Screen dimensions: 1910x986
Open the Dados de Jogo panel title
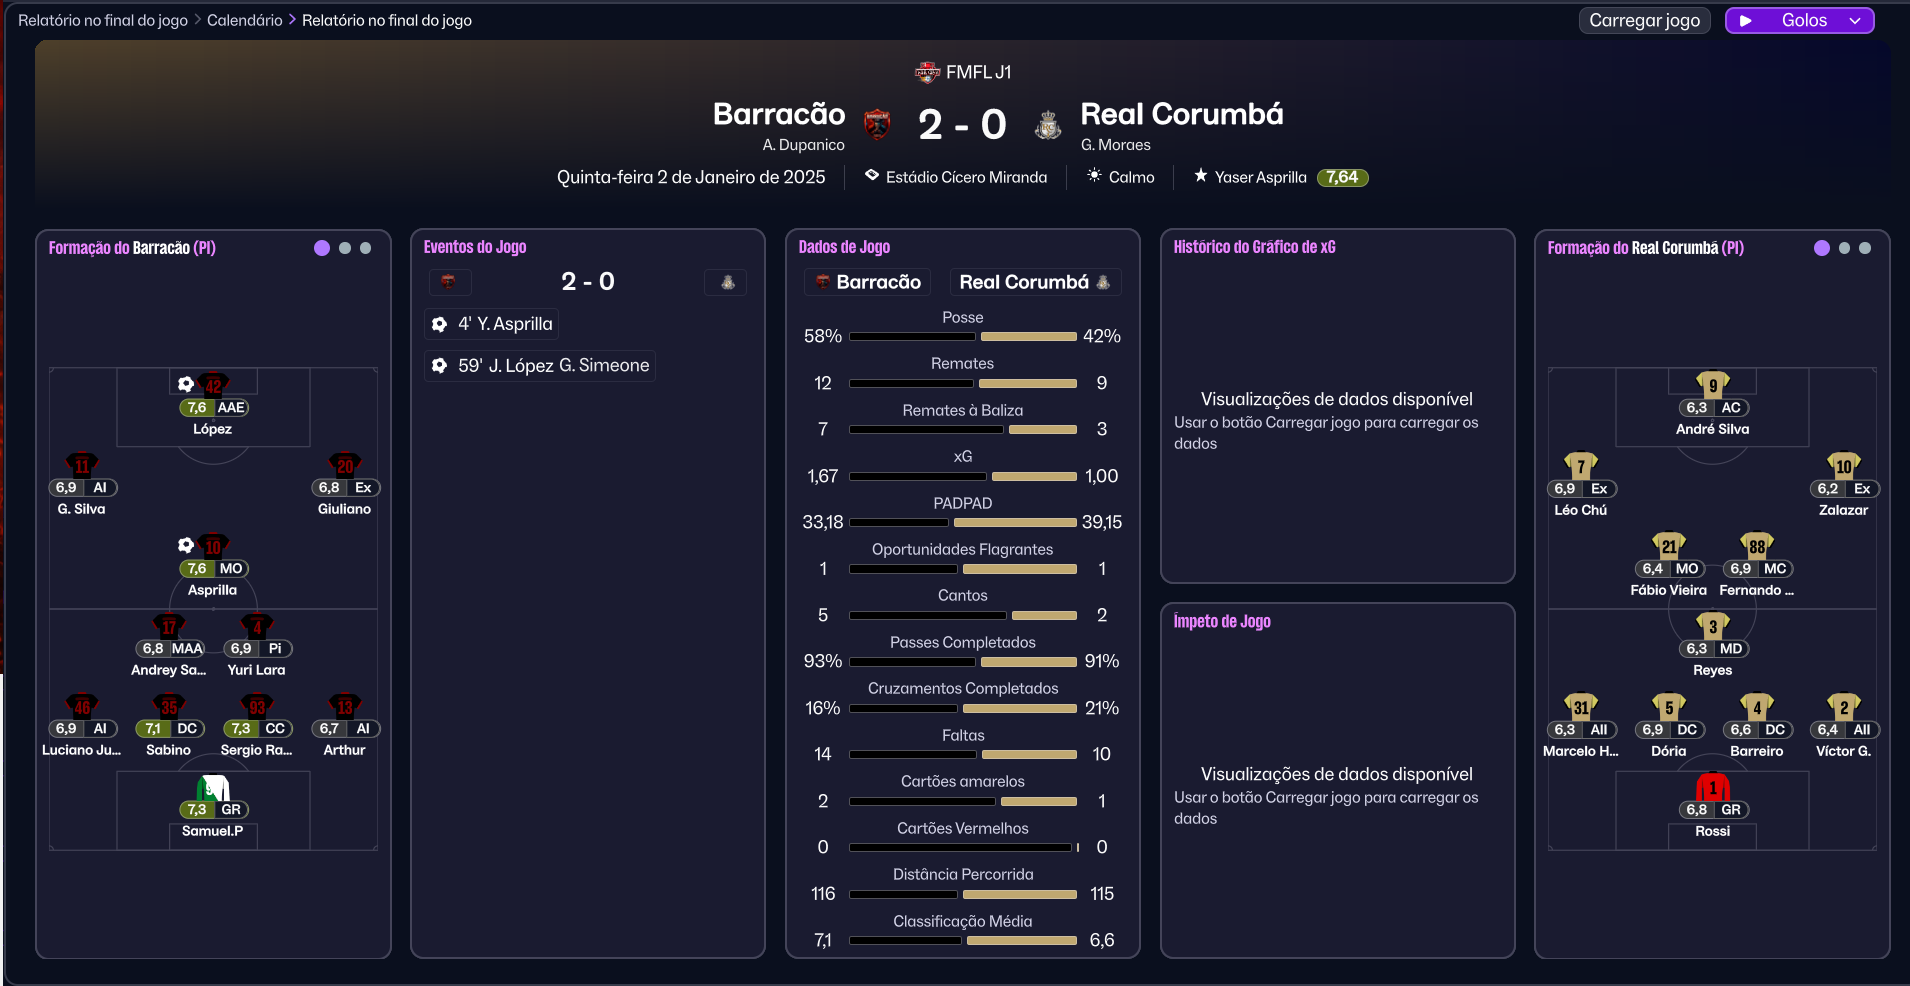click(x=844, y=247)
